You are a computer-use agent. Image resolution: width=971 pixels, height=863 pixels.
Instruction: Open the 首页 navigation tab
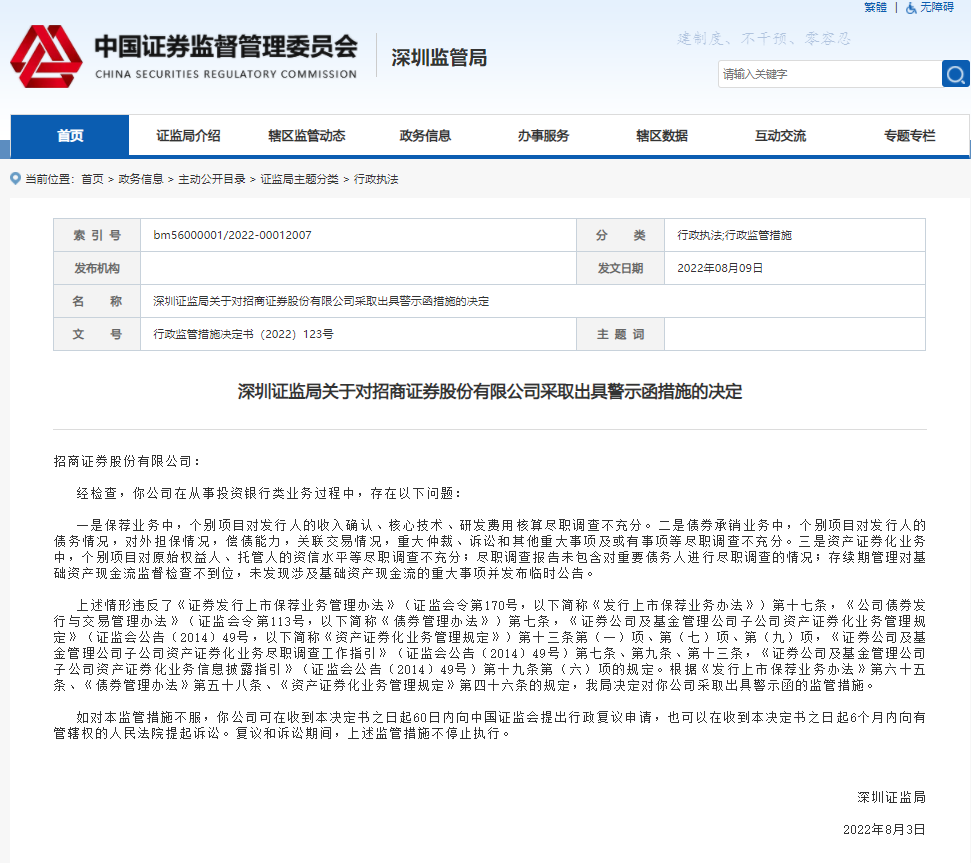(x=70, y=136)
